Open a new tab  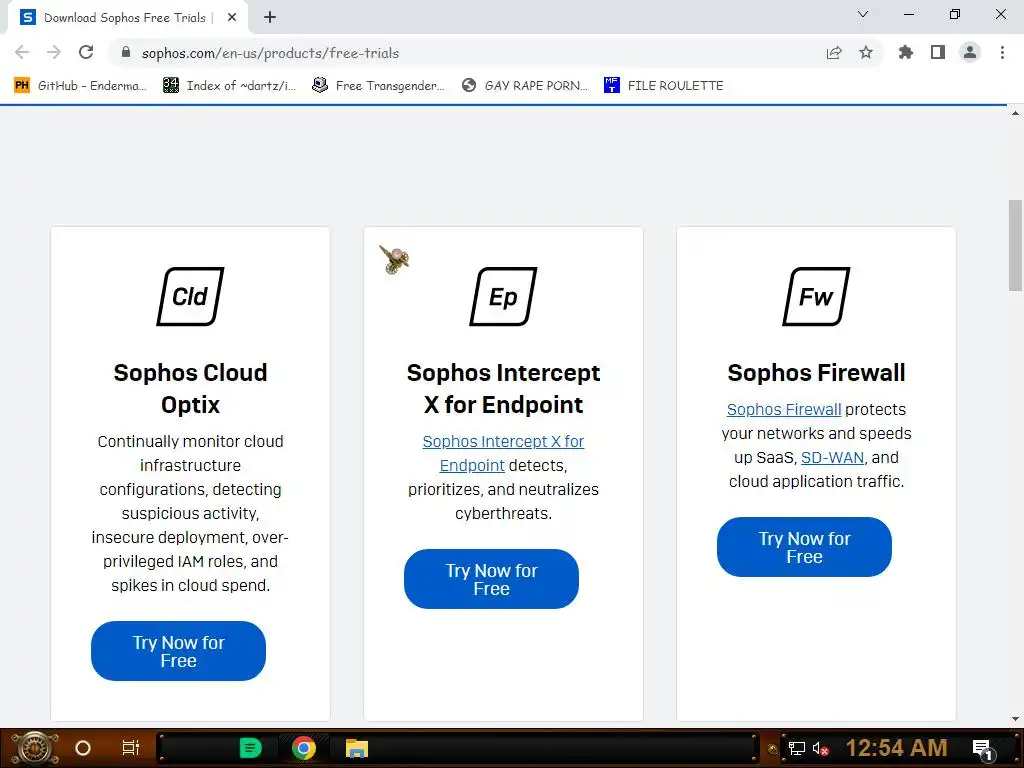(x=270, y=18)
